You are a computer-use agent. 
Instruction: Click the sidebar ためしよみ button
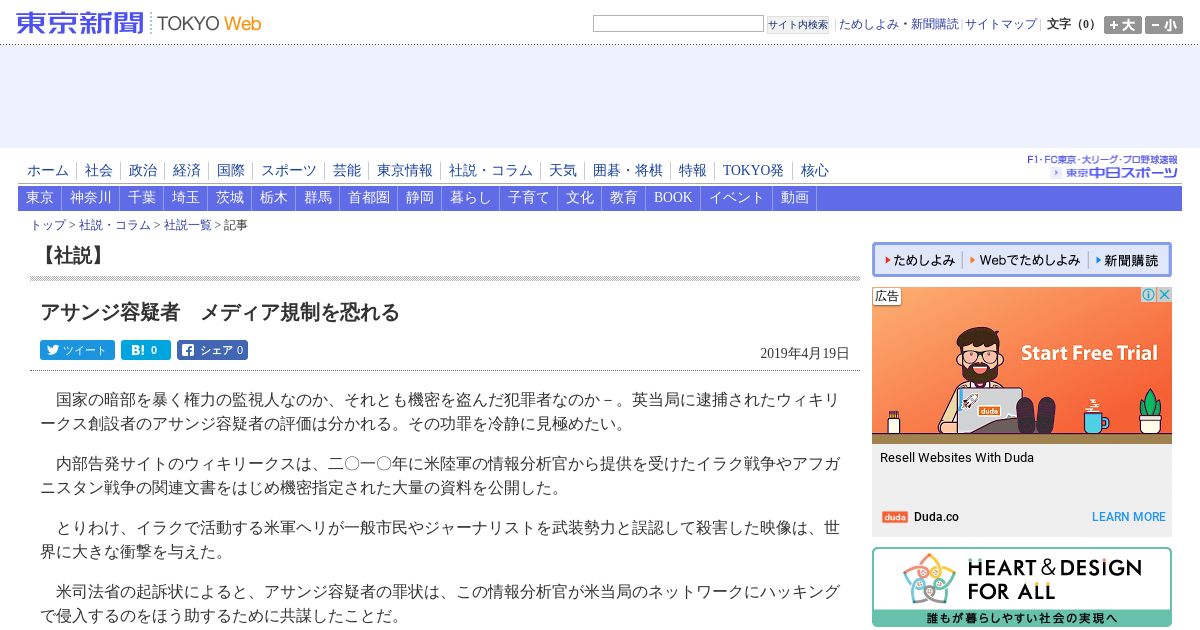pos(920,260)
